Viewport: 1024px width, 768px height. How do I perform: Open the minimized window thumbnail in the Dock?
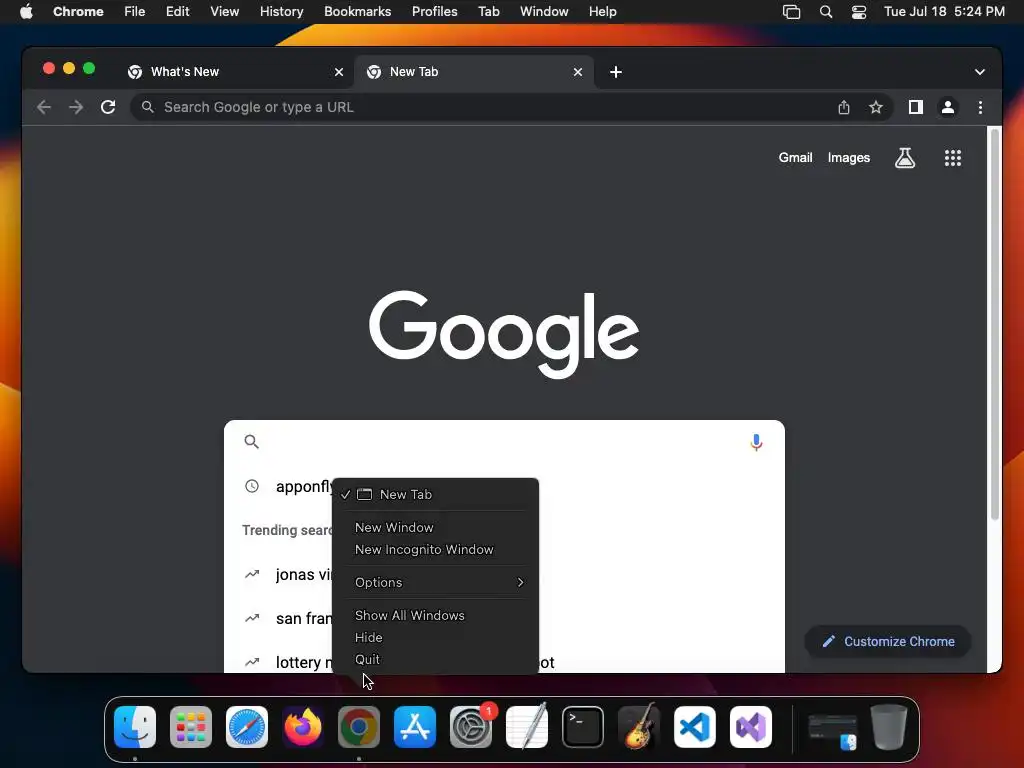click(833, 731)
